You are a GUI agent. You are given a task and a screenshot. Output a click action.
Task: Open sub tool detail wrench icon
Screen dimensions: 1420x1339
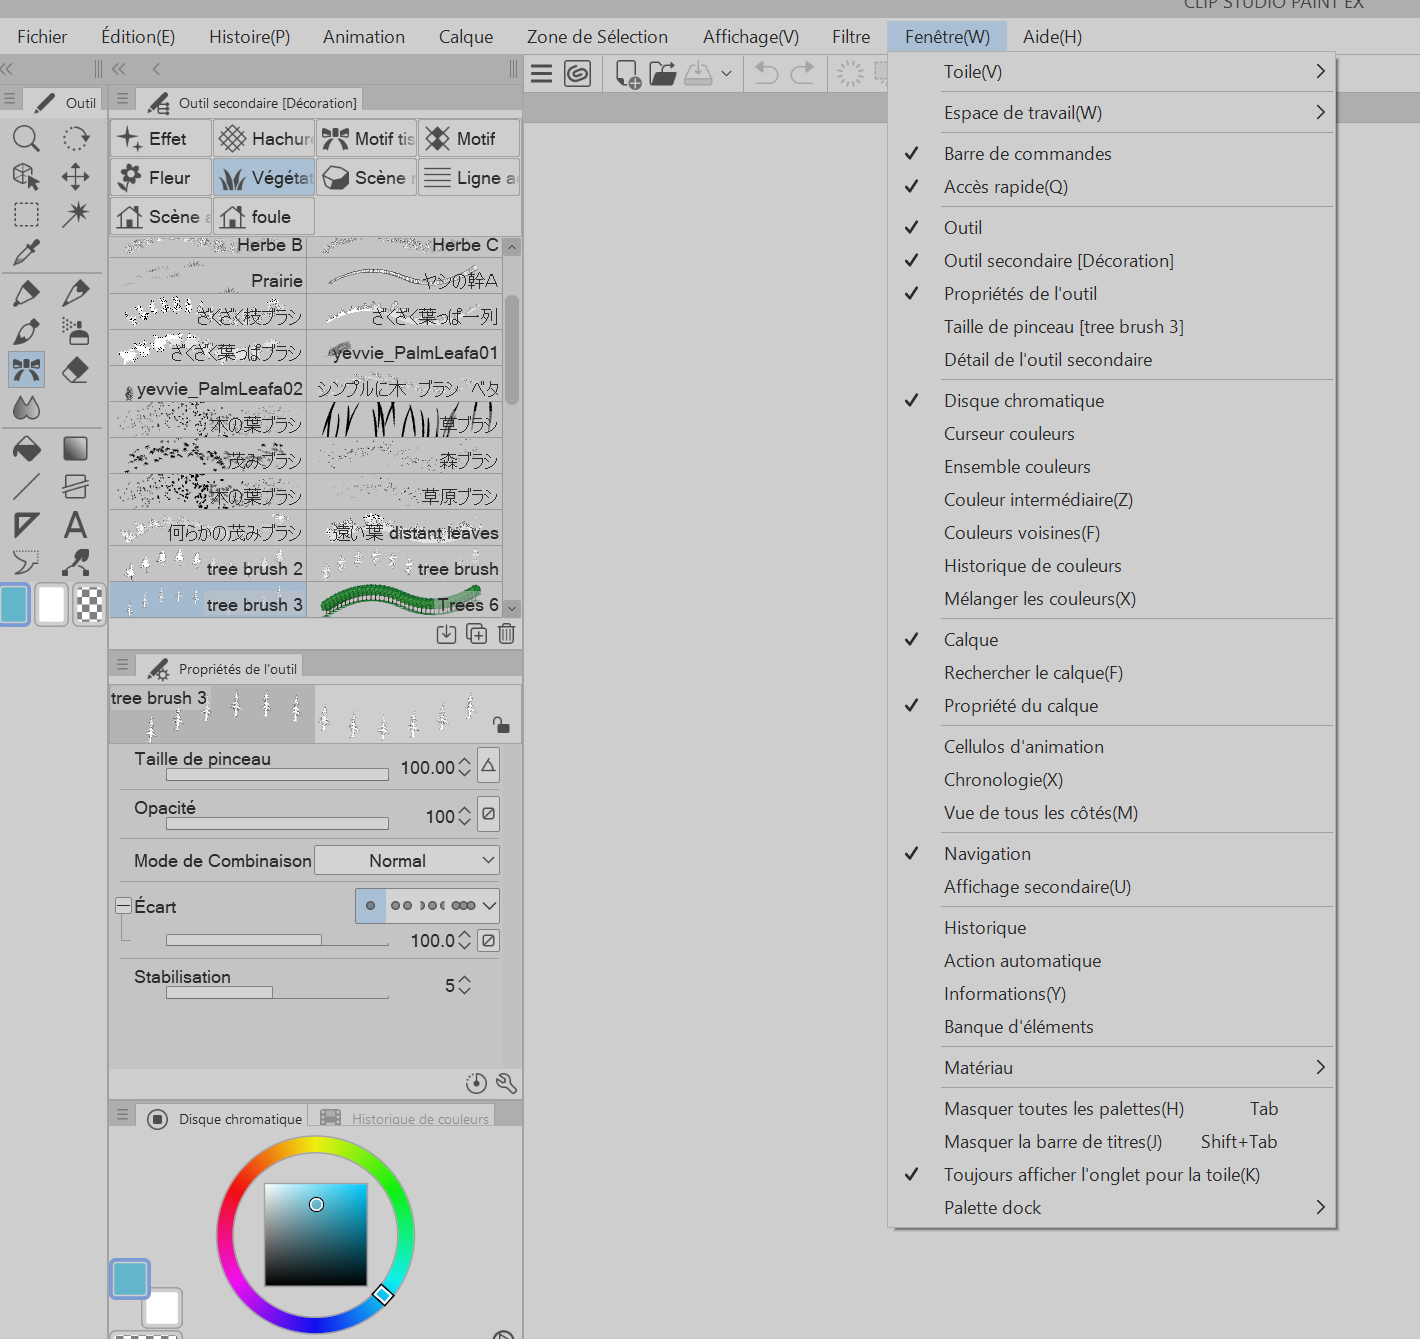coord(506,1083)
